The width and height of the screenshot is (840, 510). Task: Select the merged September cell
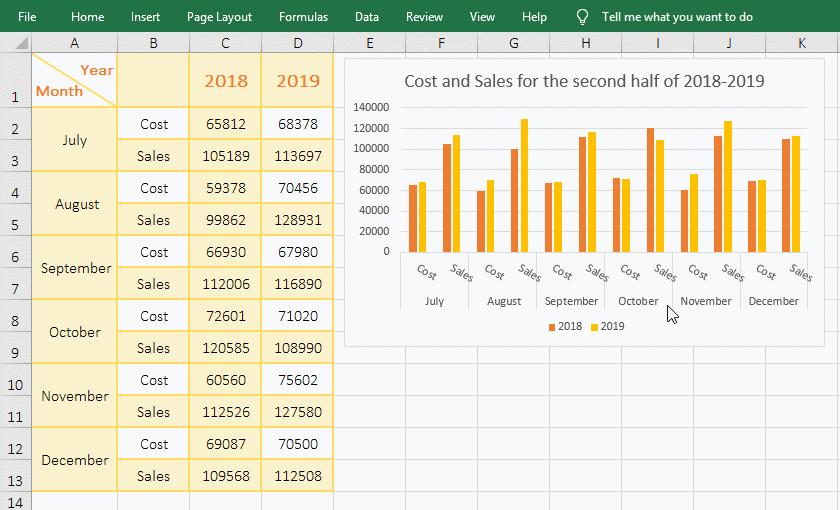pos(75,268)
